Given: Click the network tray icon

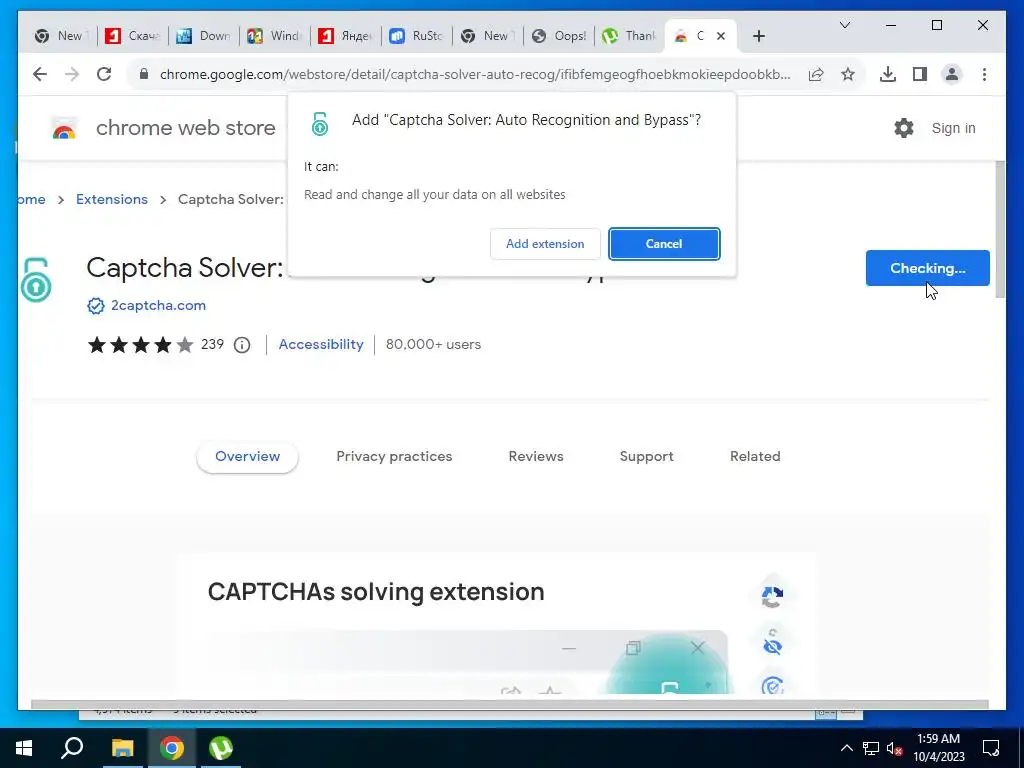Looking at the screenshot, I should click(871, 748).
